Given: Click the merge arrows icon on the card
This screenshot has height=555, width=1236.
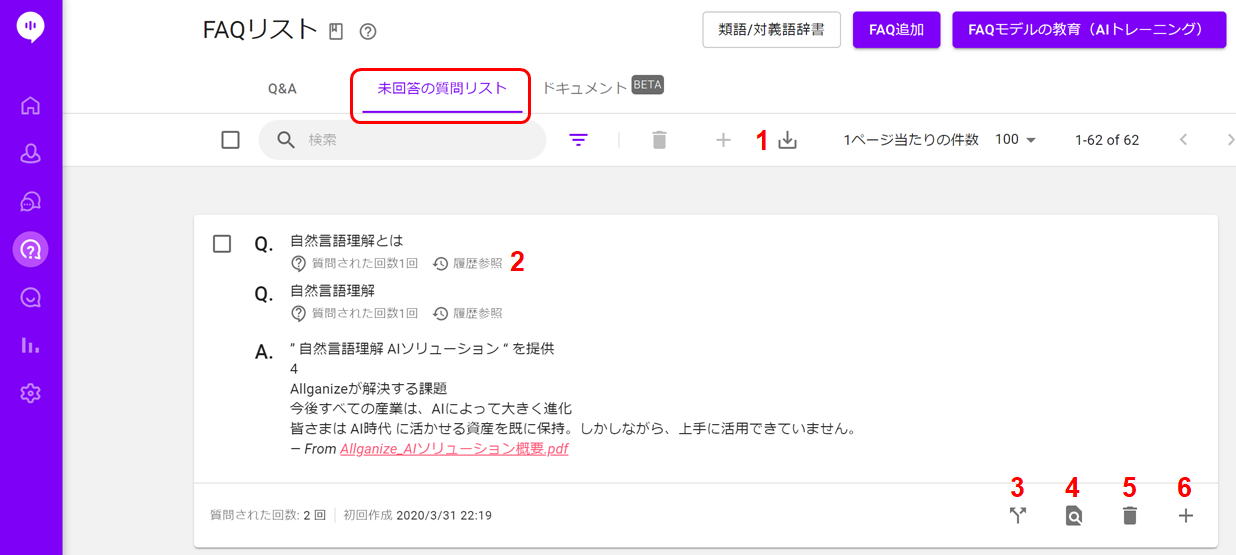Looking at the screenshot, I should pos(1018,516).
